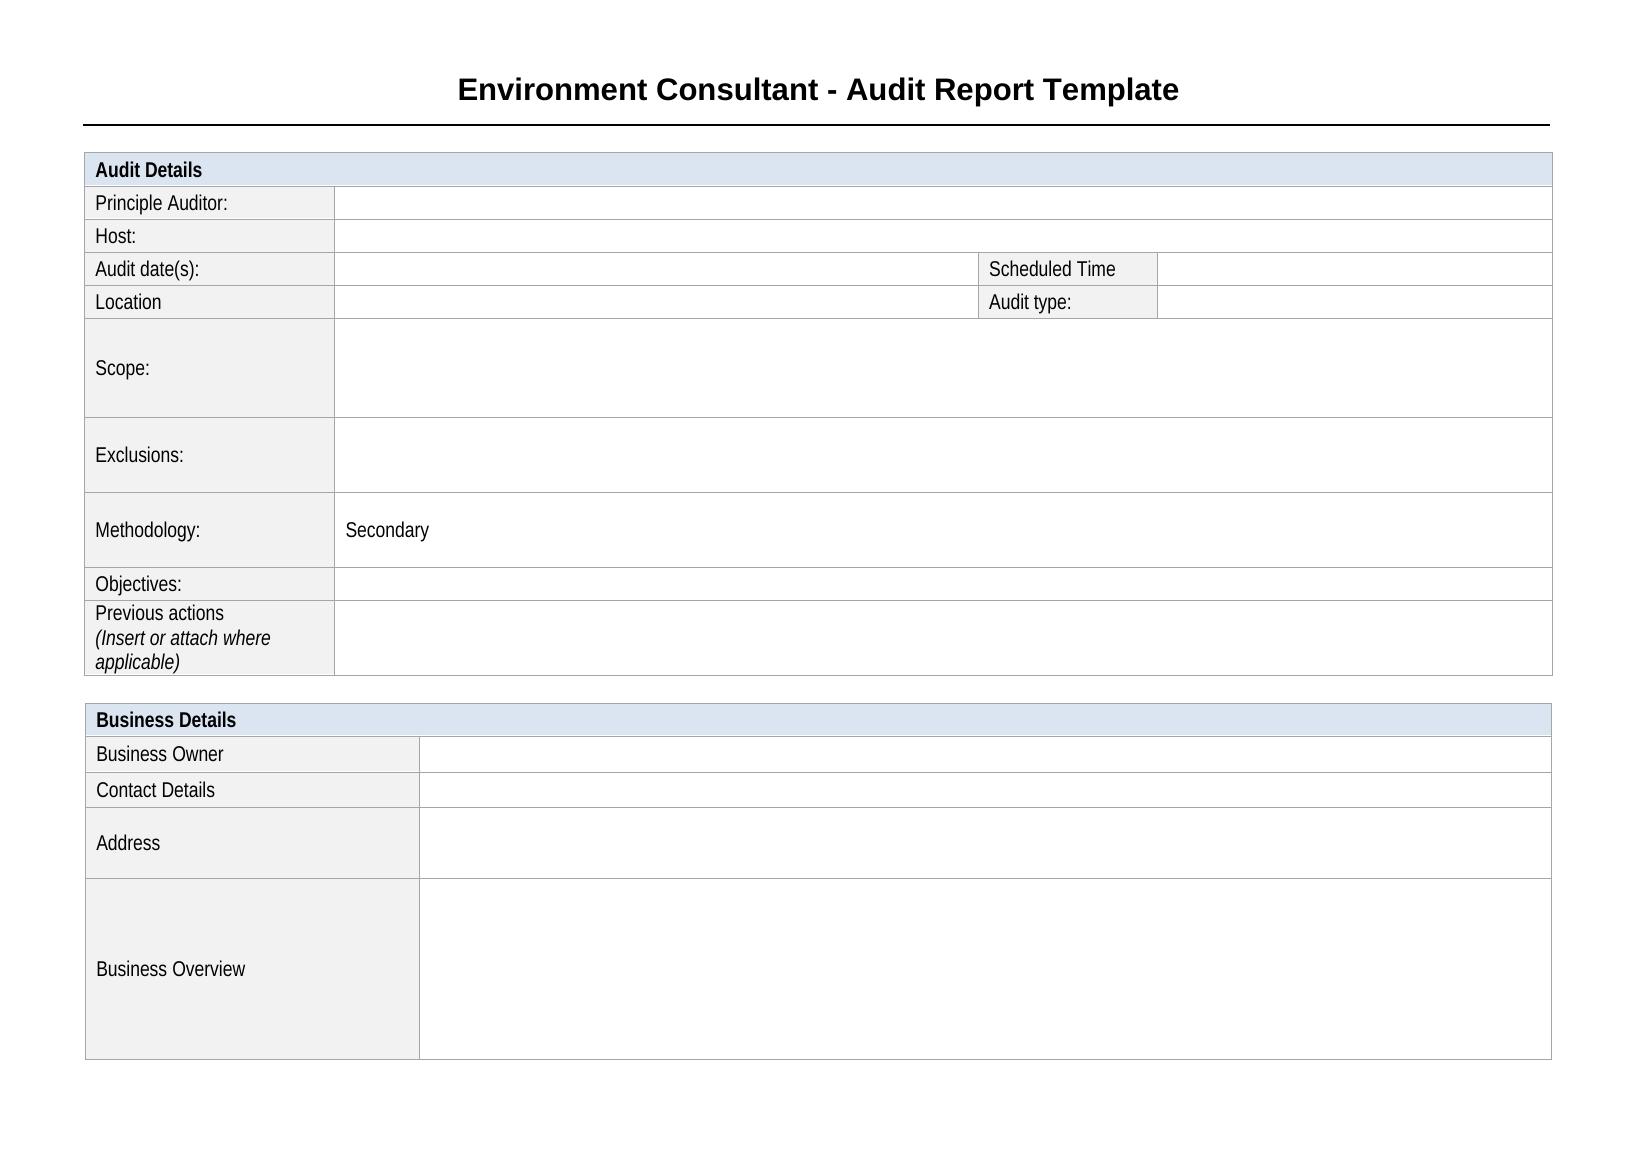Click the document title heading

tap(818, 90)
